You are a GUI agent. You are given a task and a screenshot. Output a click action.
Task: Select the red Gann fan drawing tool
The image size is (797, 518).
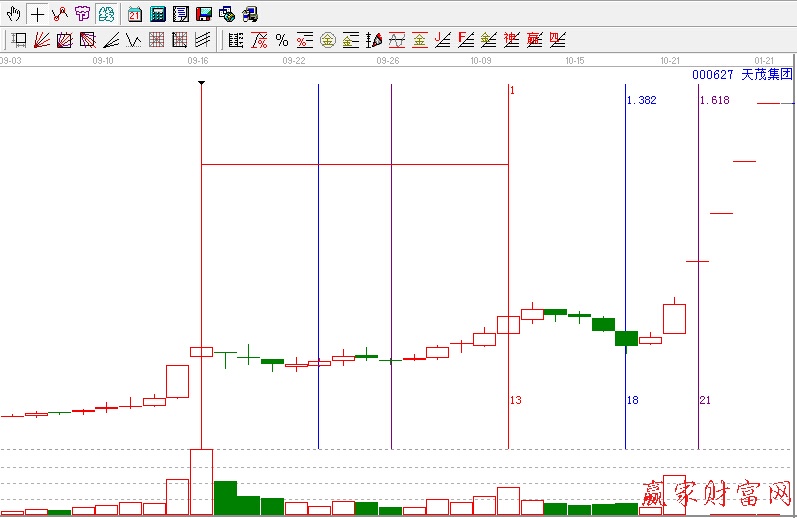point(42,40)
